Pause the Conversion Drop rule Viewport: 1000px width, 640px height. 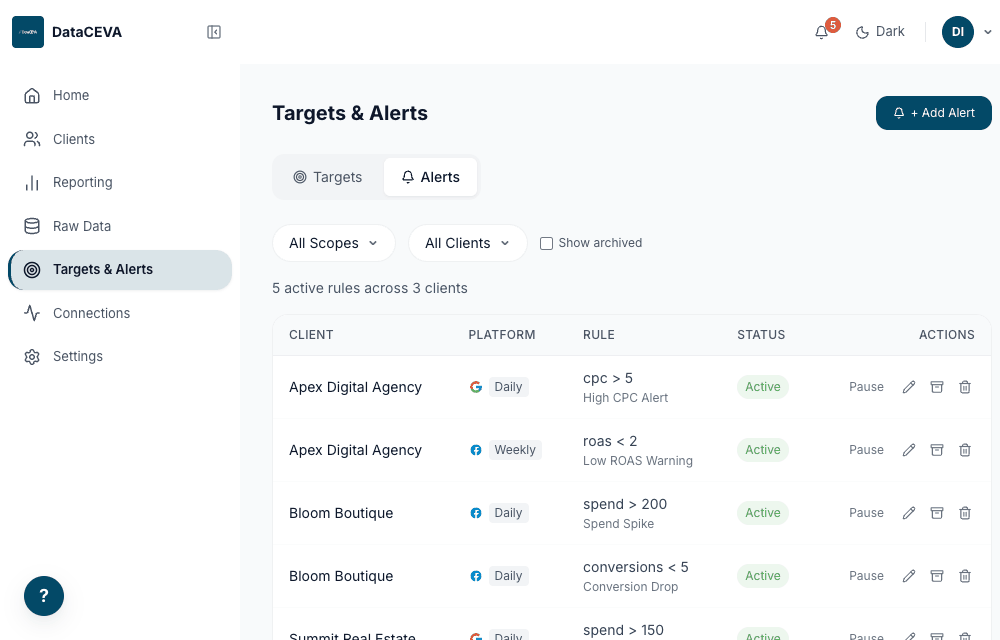tap(866, 576)
